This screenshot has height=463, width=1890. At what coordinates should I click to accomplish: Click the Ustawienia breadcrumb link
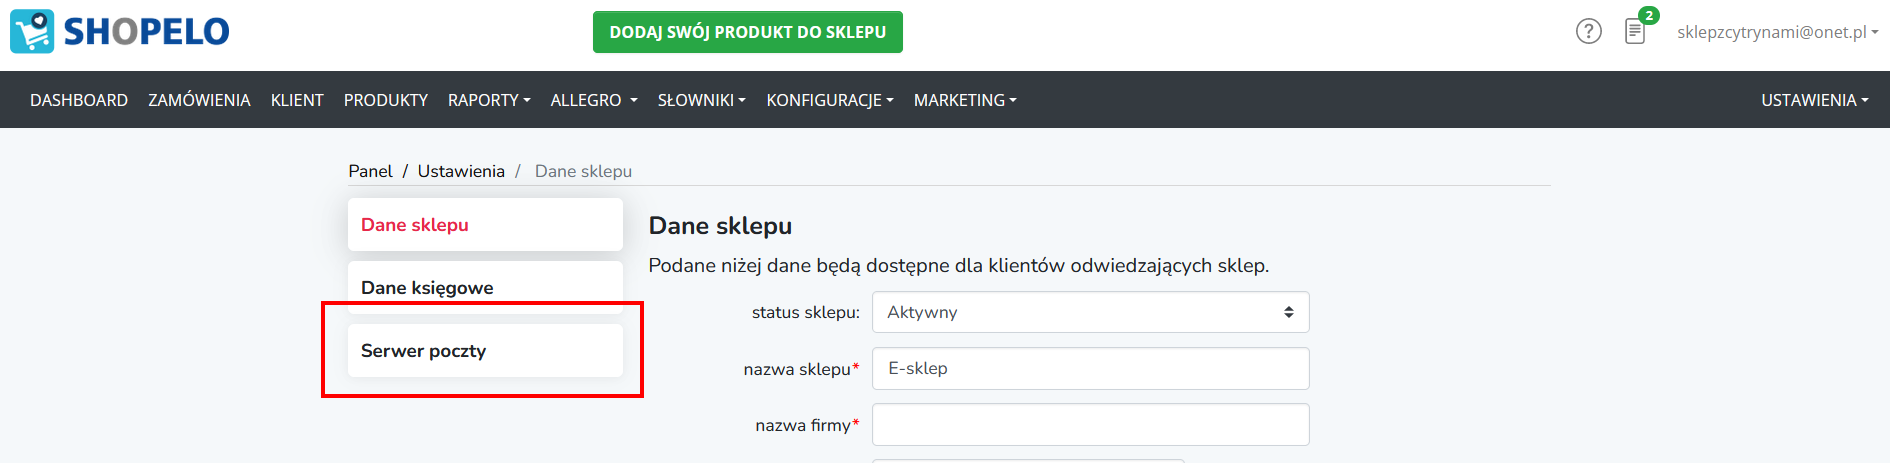point(461,171)
